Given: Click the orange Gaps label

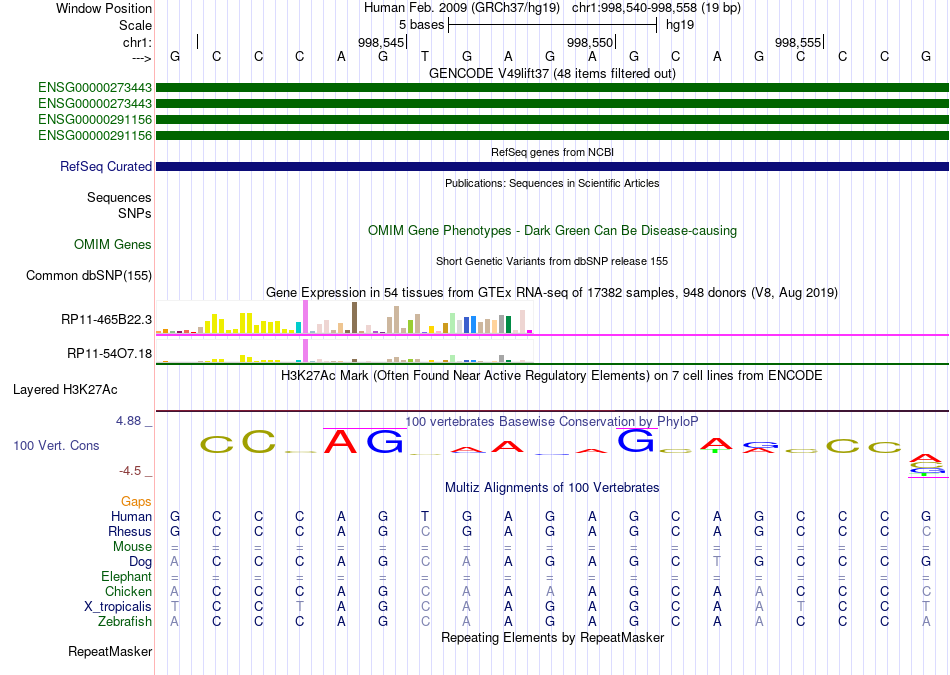Looking at the screenshot, I should [x=136, y=501].
